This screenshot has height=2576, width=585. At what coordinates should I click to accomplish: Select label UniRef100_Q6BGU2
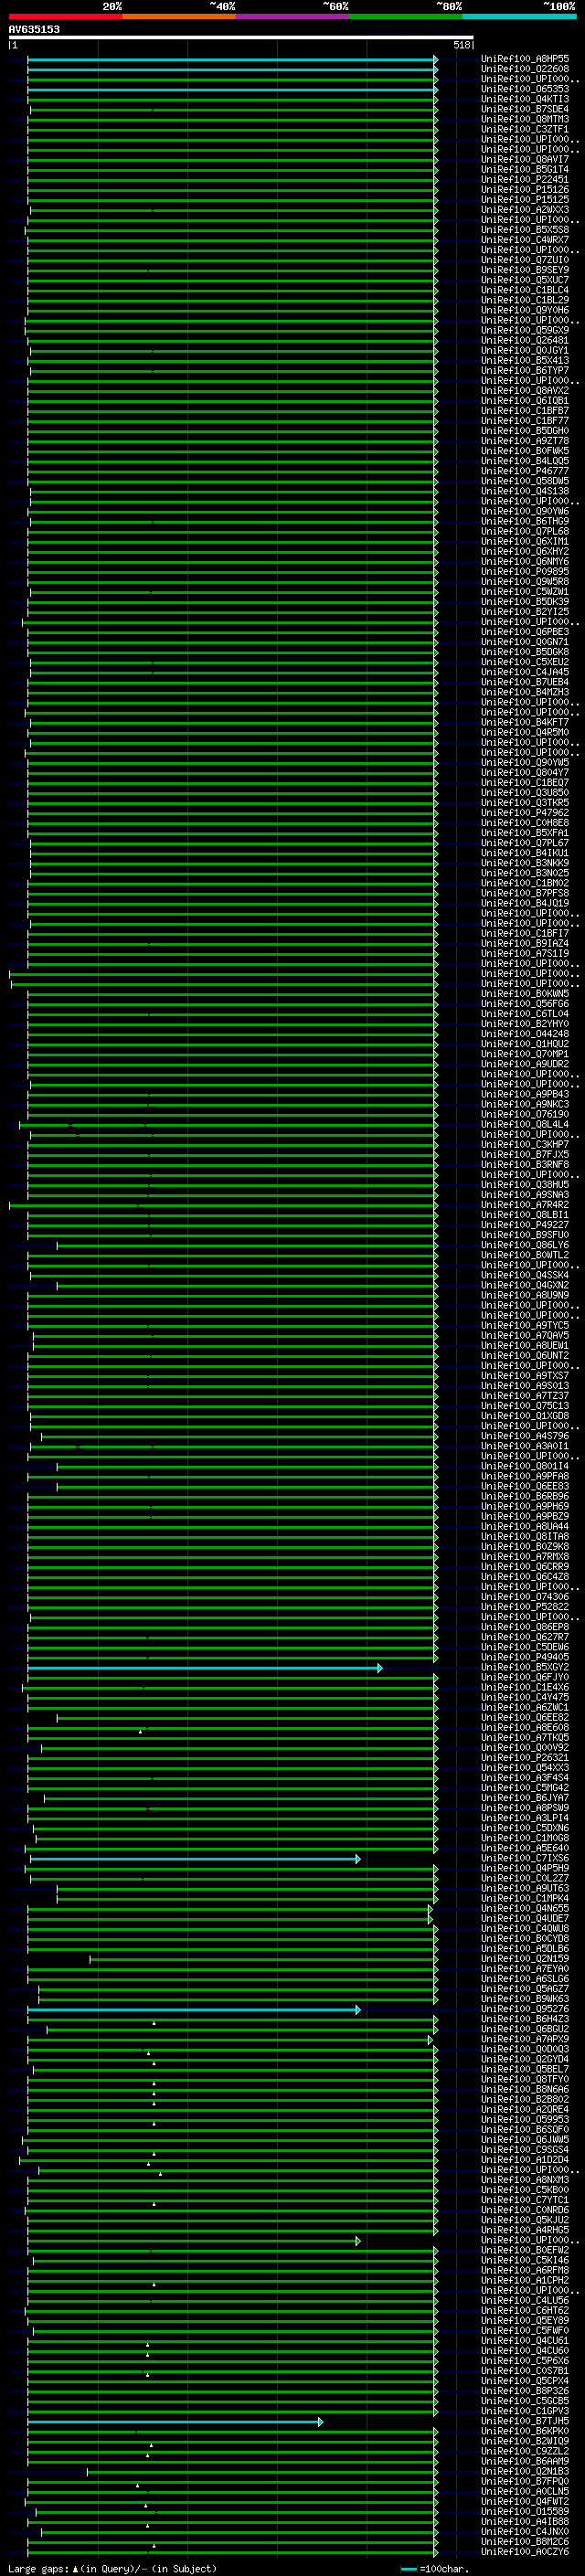(525, 2028)
